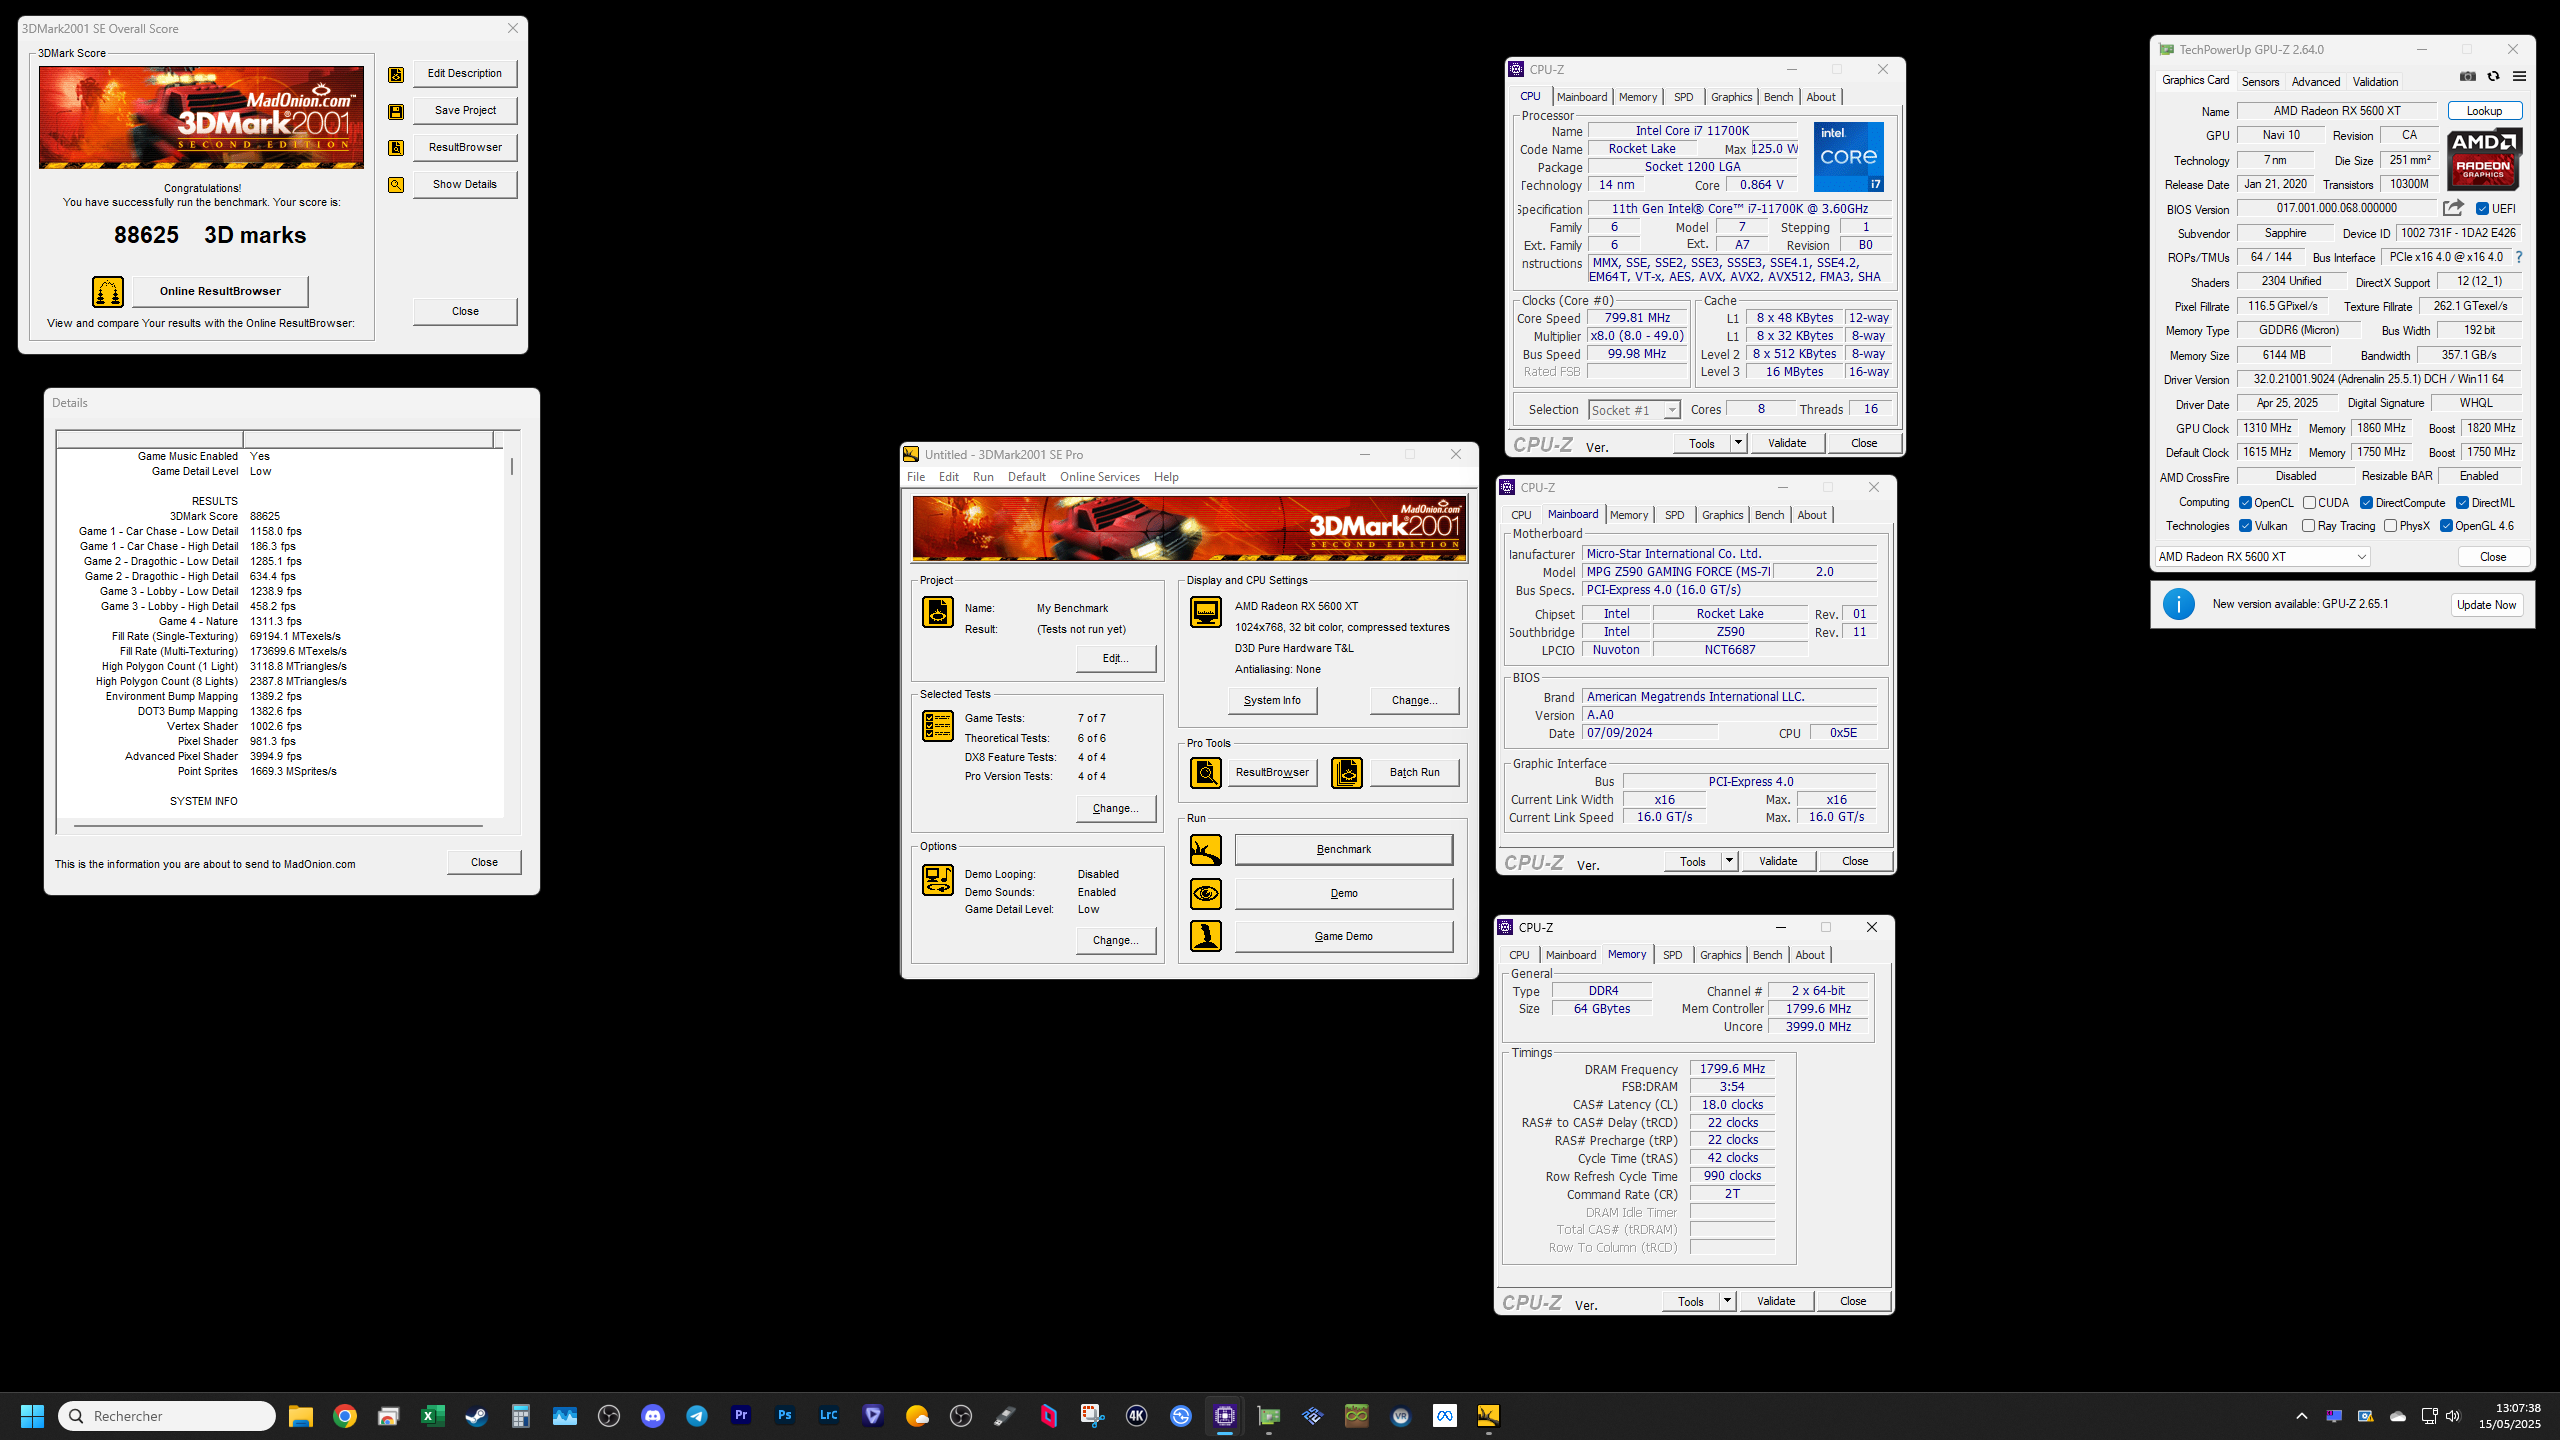2560x1440 pixels.
Task: Open Discord from the taskbar
Action: [653, 1416]
